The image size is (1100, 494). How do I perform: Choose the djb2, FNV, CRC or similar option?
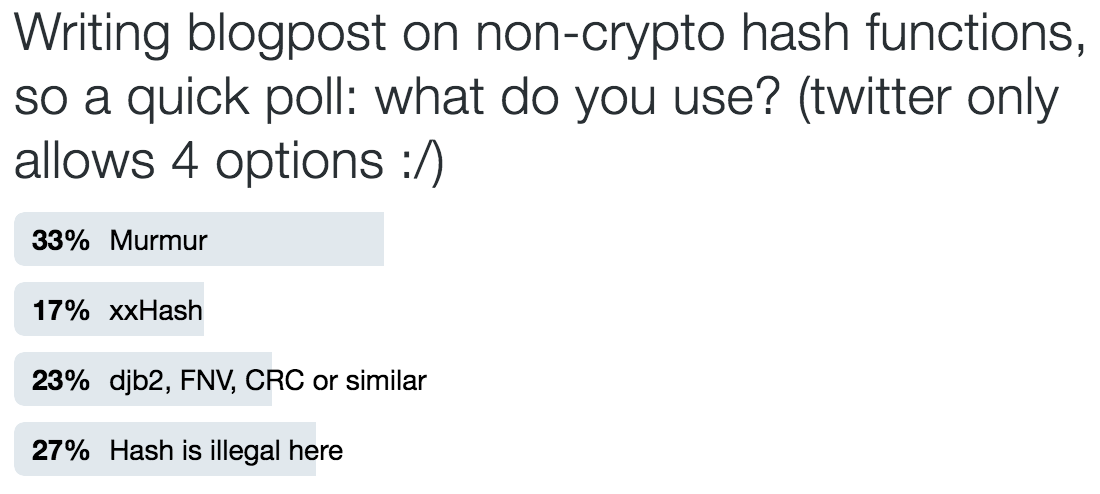(x=220, y=380)
